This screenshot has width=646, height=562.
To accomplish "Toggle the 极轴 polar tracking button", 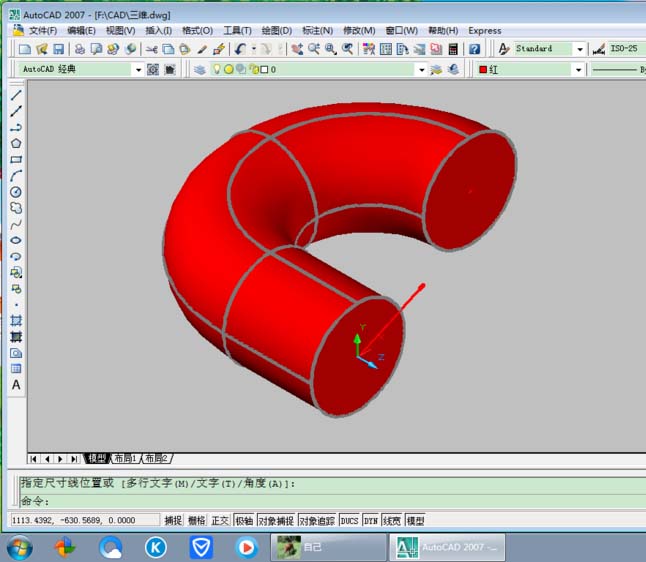I will click(244, 520).
